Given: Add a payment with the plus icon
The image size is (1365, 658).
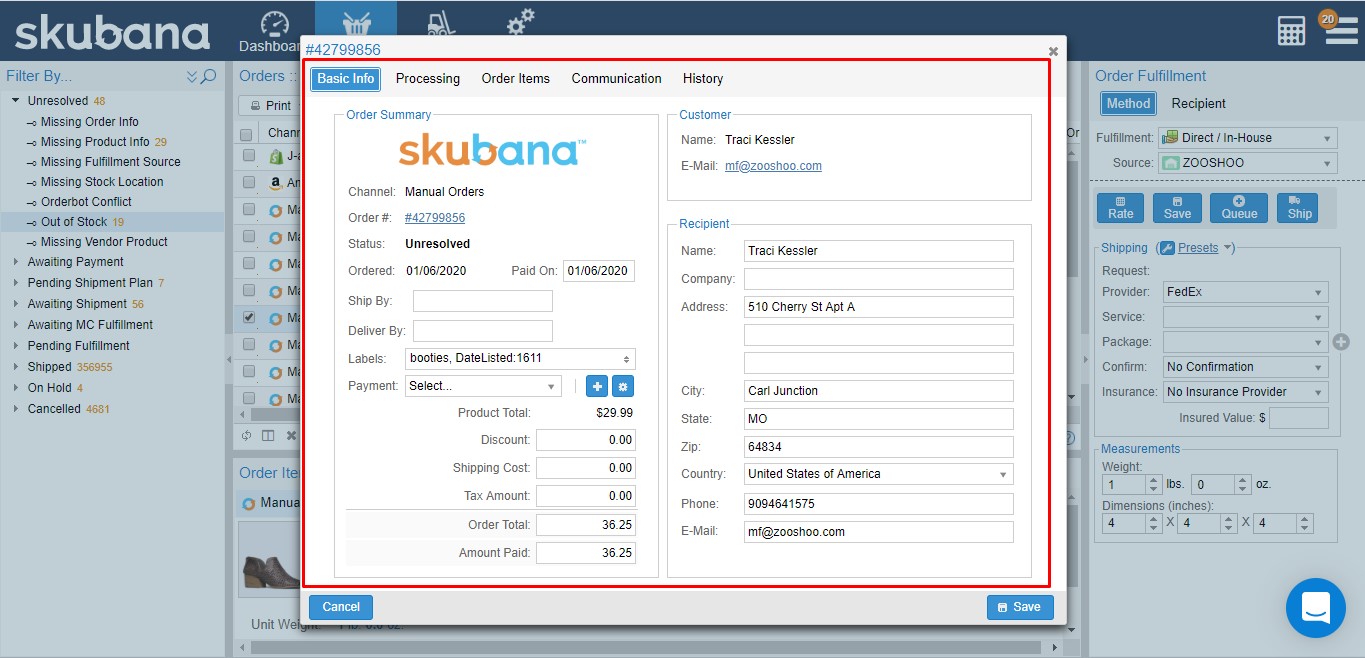Looking at the screenshot, I should pyautogui.click(x=596, y=386).
